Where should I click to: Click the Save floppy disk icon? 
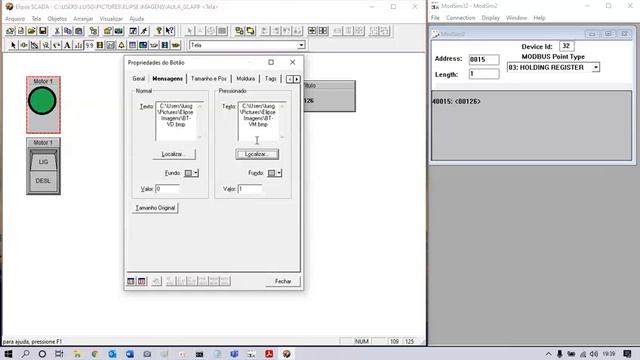42,31
